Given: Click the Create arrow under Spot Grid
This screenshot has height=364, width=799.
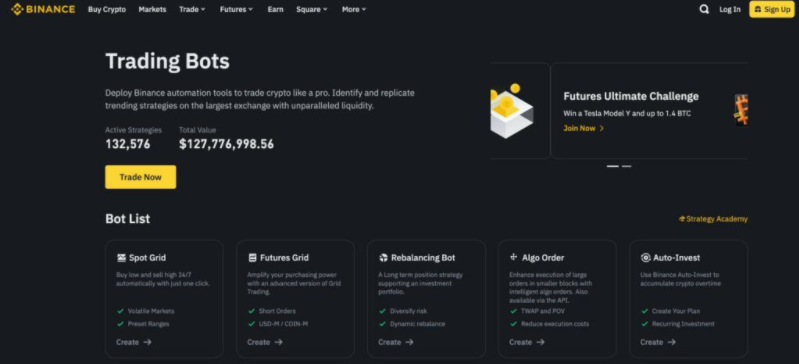Looking at the screenshot, I should point(147,342).
